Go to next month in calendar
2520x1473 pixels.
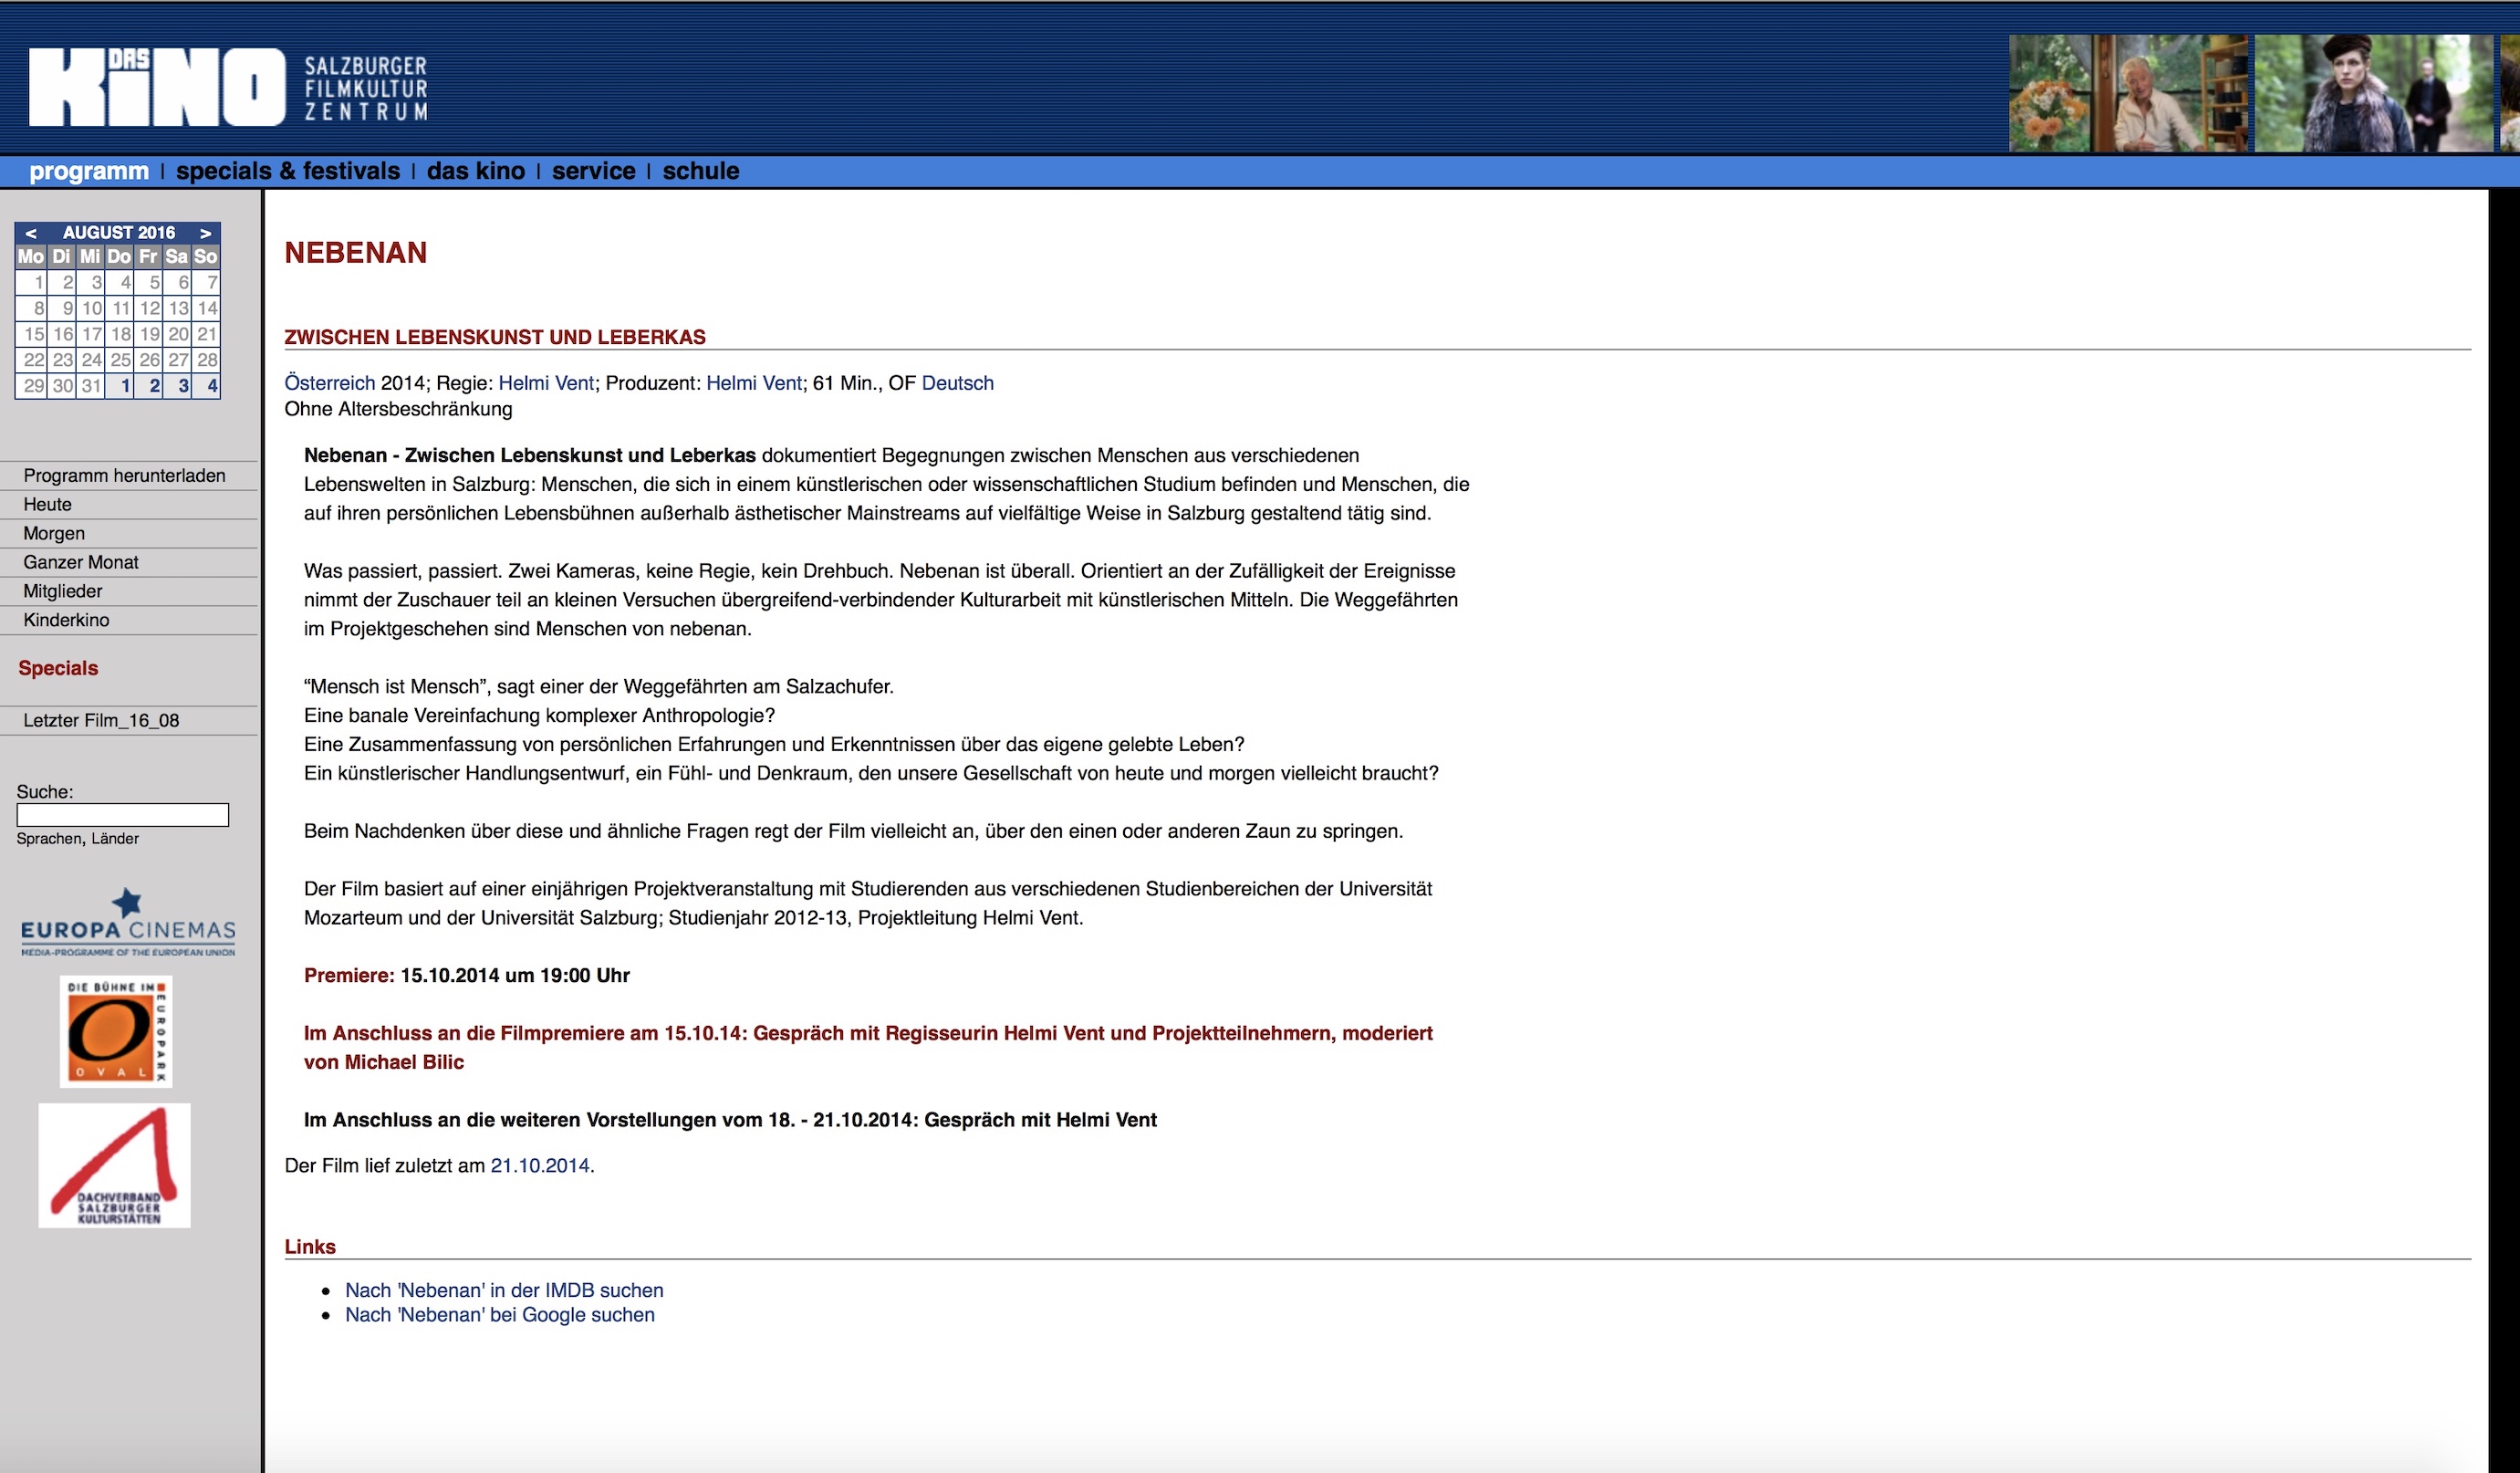pos(205,233)
